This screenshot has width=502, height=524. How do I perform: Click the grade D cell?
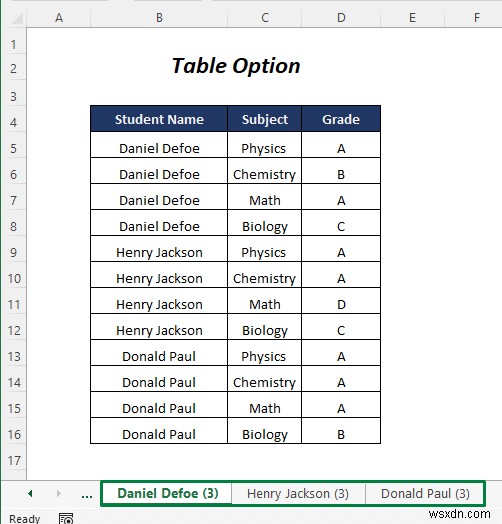(341, 304)
